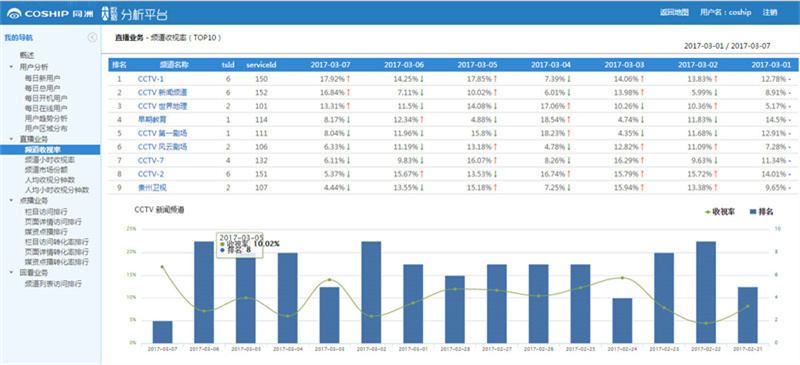This screenshot has height=365, width=800.
Task: Click the 频道名称 column header
Action: [x=174, y=65]
